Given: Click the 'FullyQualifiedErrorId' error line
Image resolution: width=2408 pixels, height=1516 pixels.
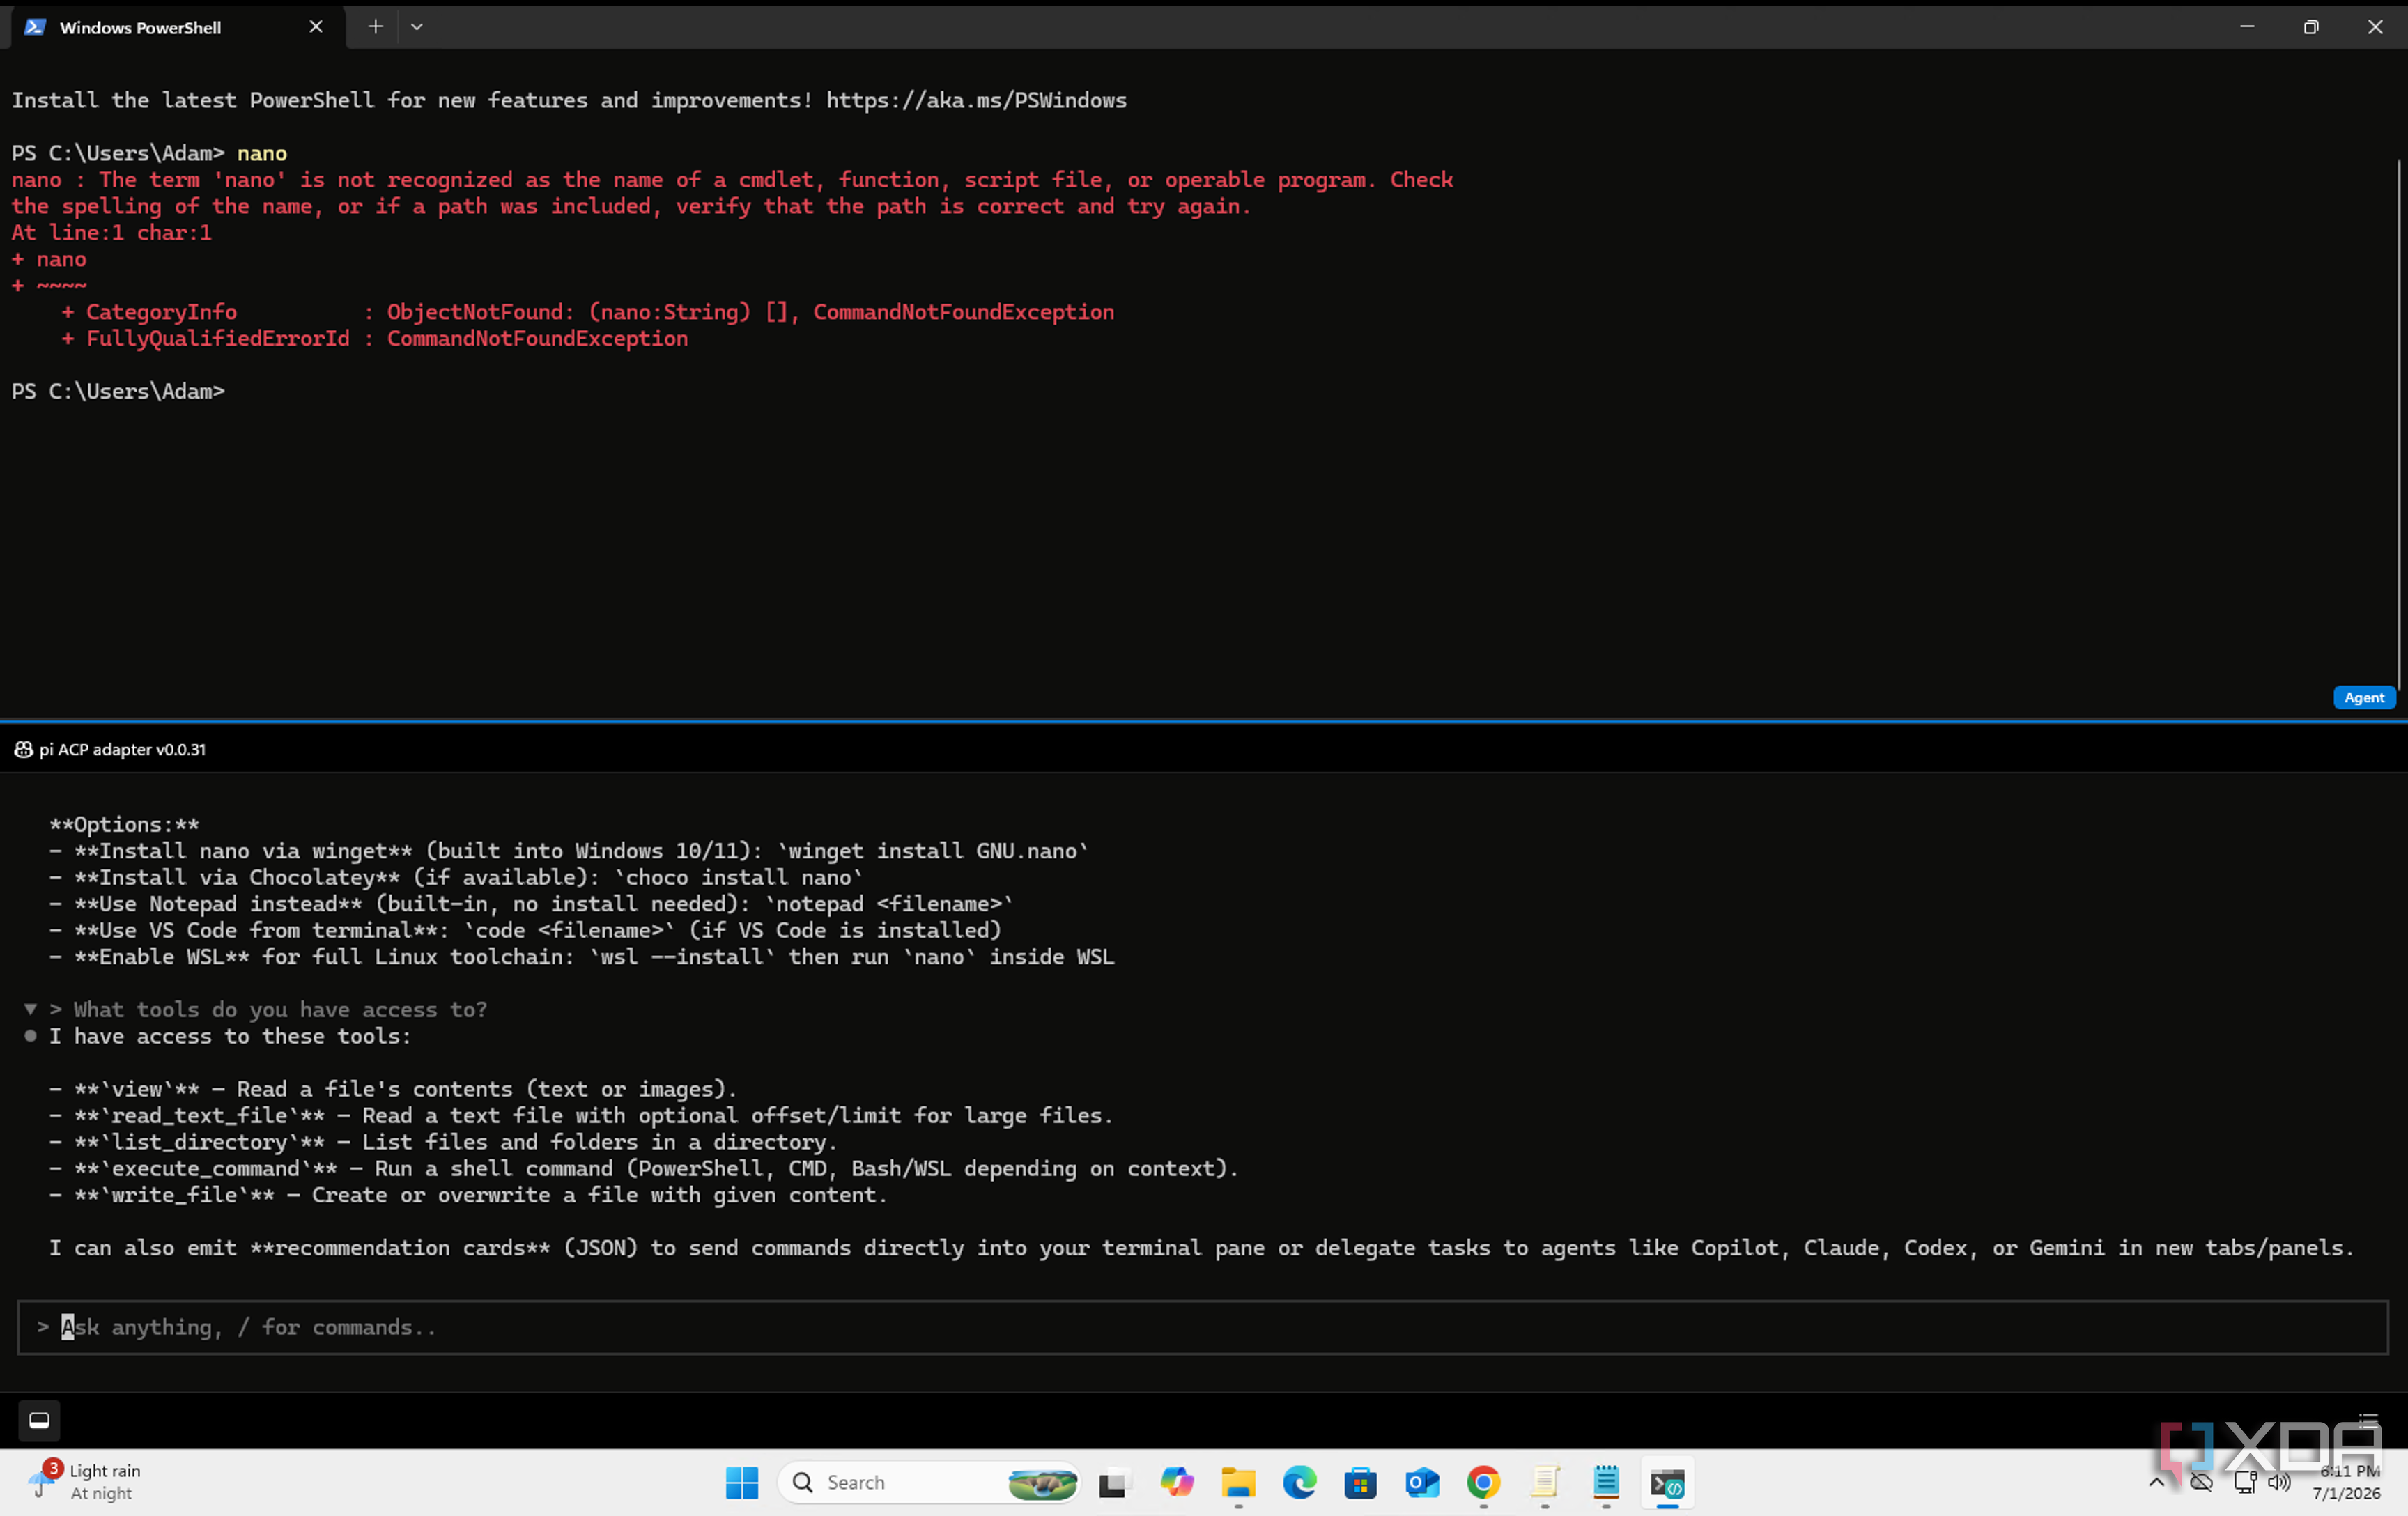Looking at the screenshot, I should point(374,338).
